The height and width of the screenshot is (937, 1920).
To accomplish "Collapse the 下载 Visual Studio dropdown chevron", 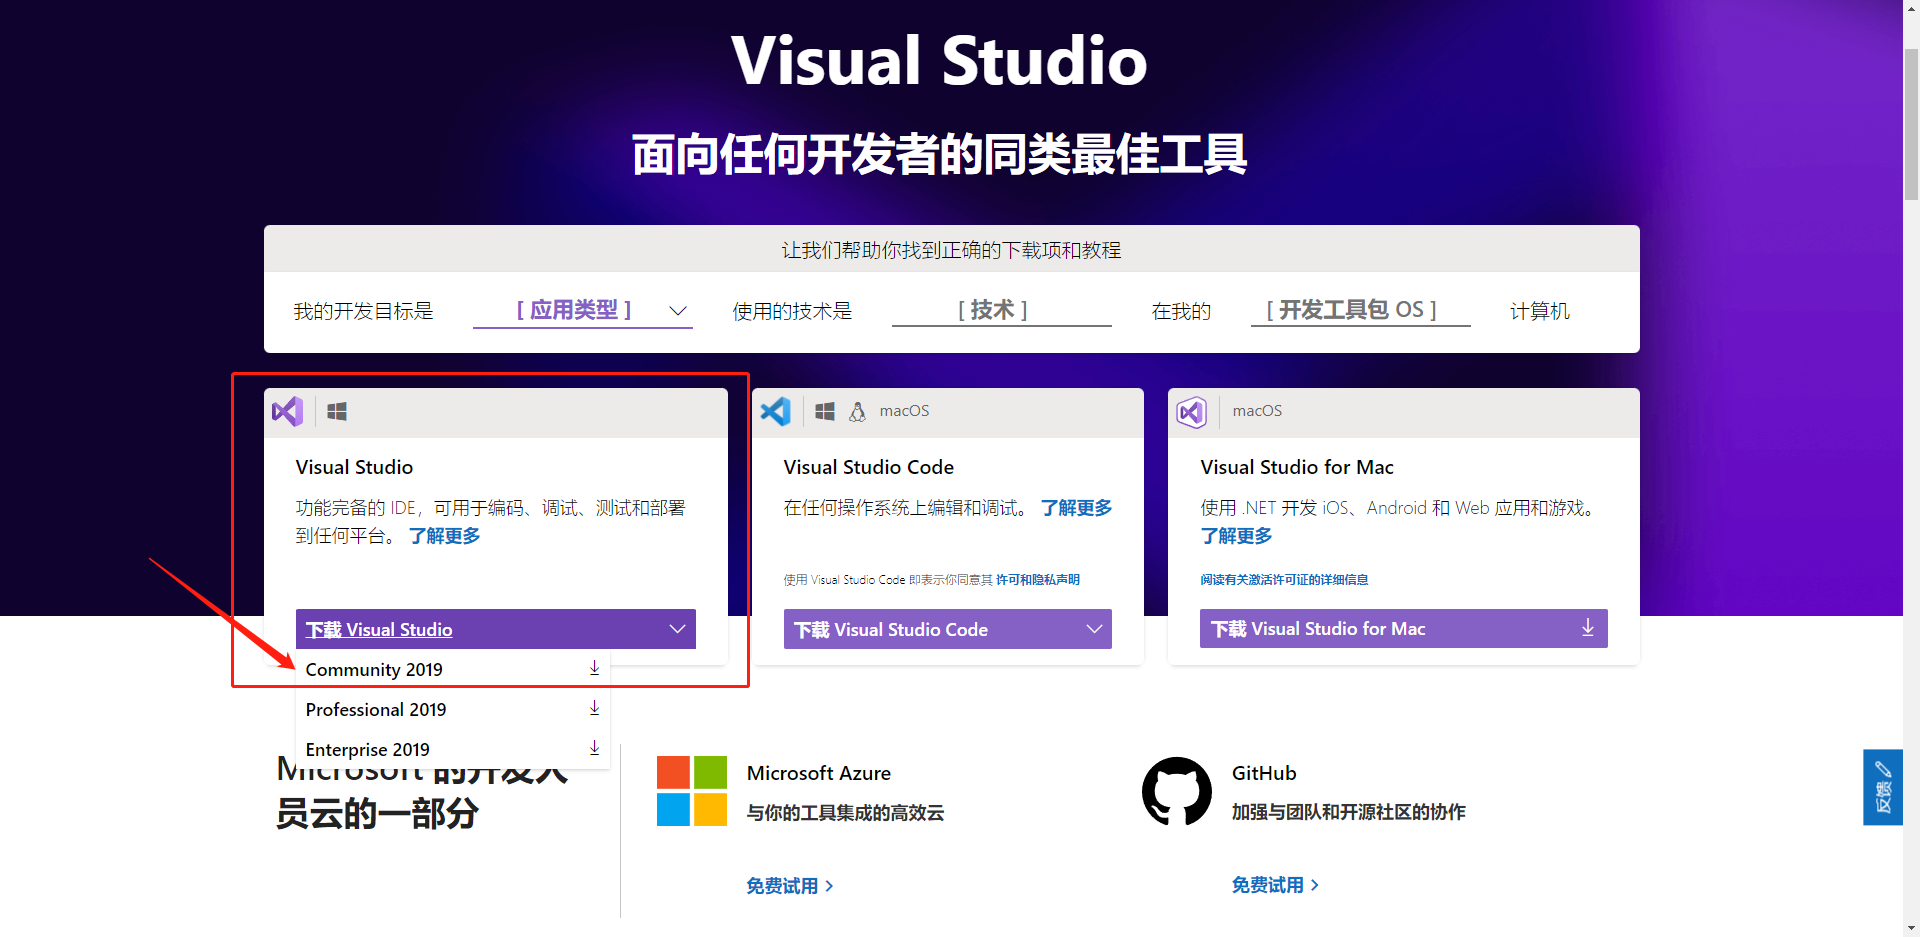I will pyautogui.click(x=677, y=629).
